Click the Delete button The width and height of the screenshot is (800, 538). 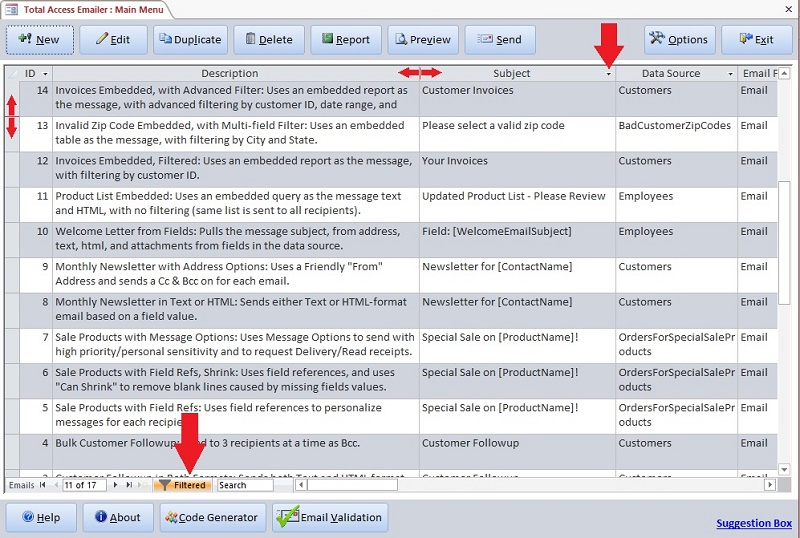pos(269,40)
